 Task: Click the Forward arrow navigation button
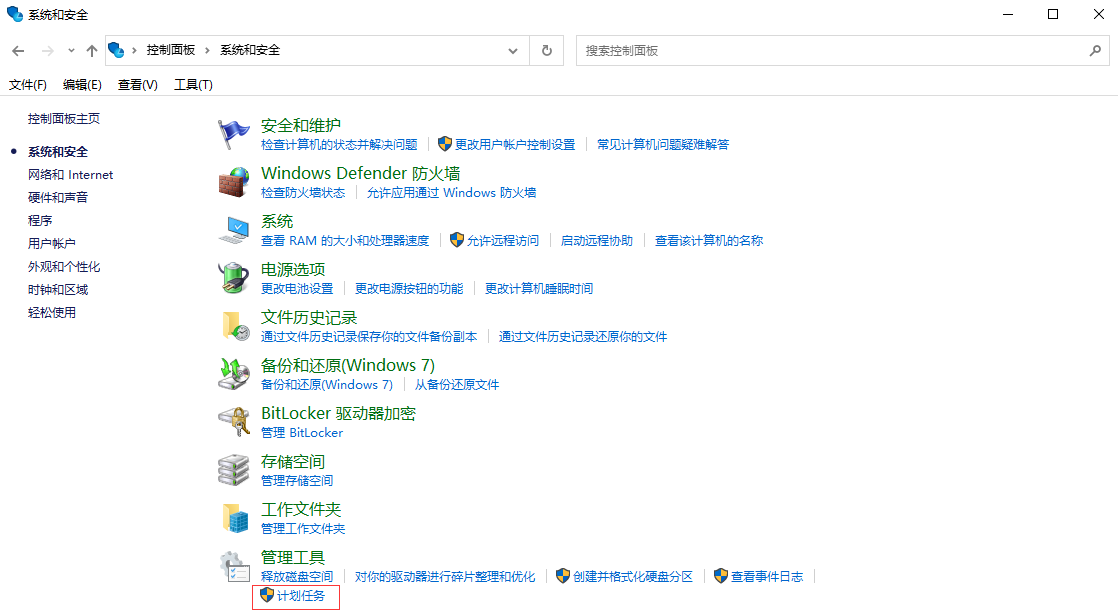coord(48,51)
